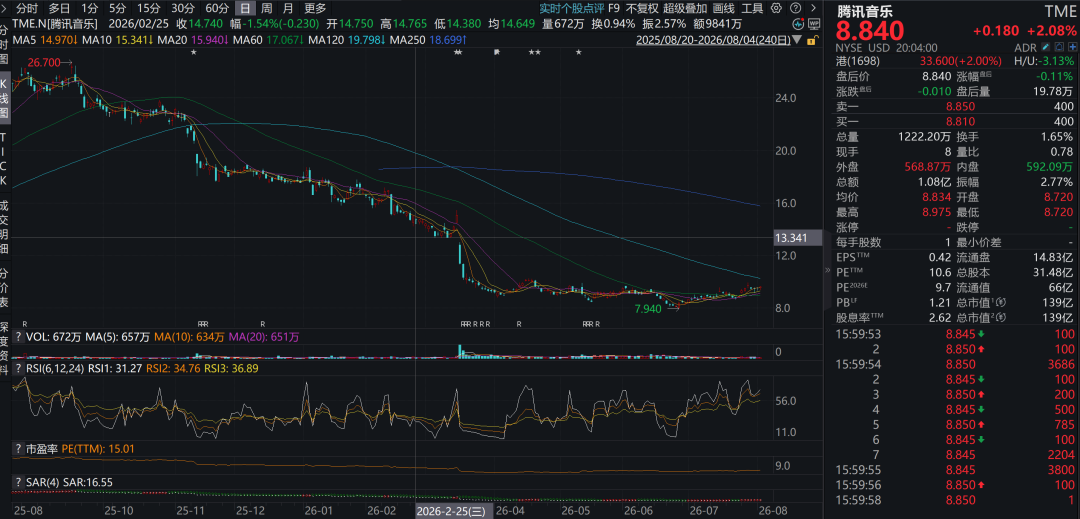Click MA250 18.699 indicator label
This screenshot has width=1080, height=519.
point(428,40)
